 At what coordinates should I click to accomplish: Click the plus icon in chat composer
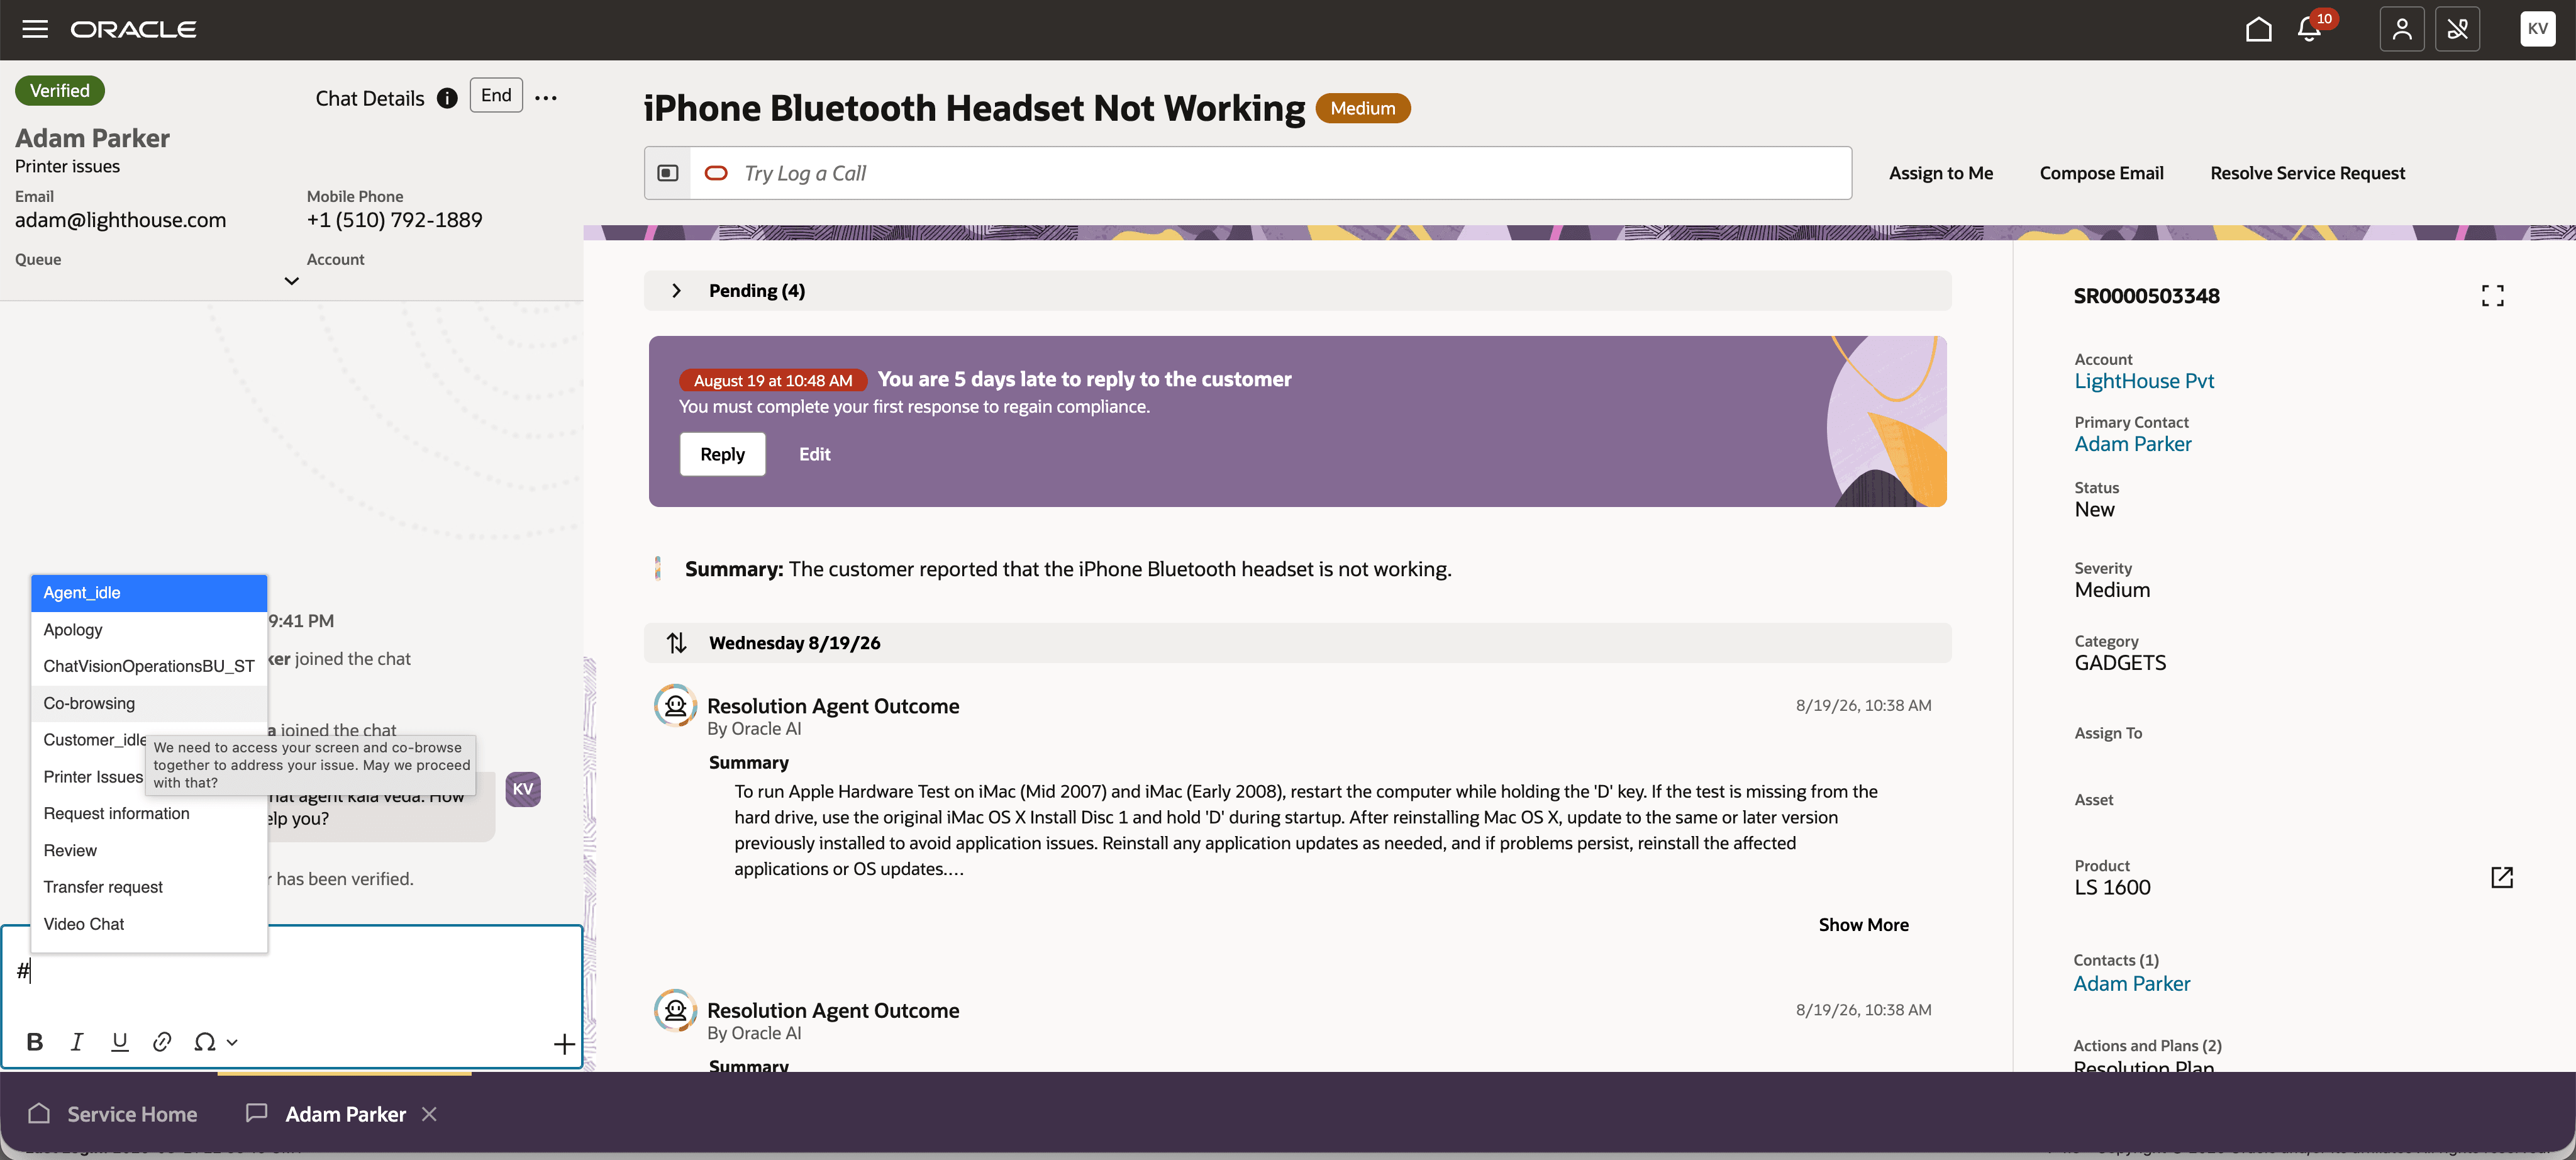pyautogui.click(x=564, y=1044)
